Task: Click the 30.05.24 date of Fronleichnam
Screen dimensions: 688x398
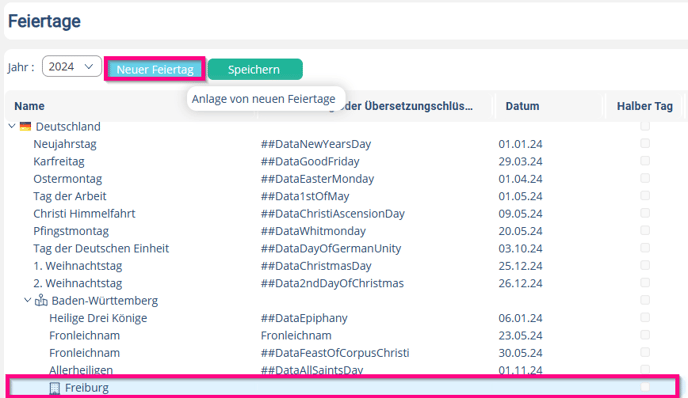Action: click(x=520, y=353)
